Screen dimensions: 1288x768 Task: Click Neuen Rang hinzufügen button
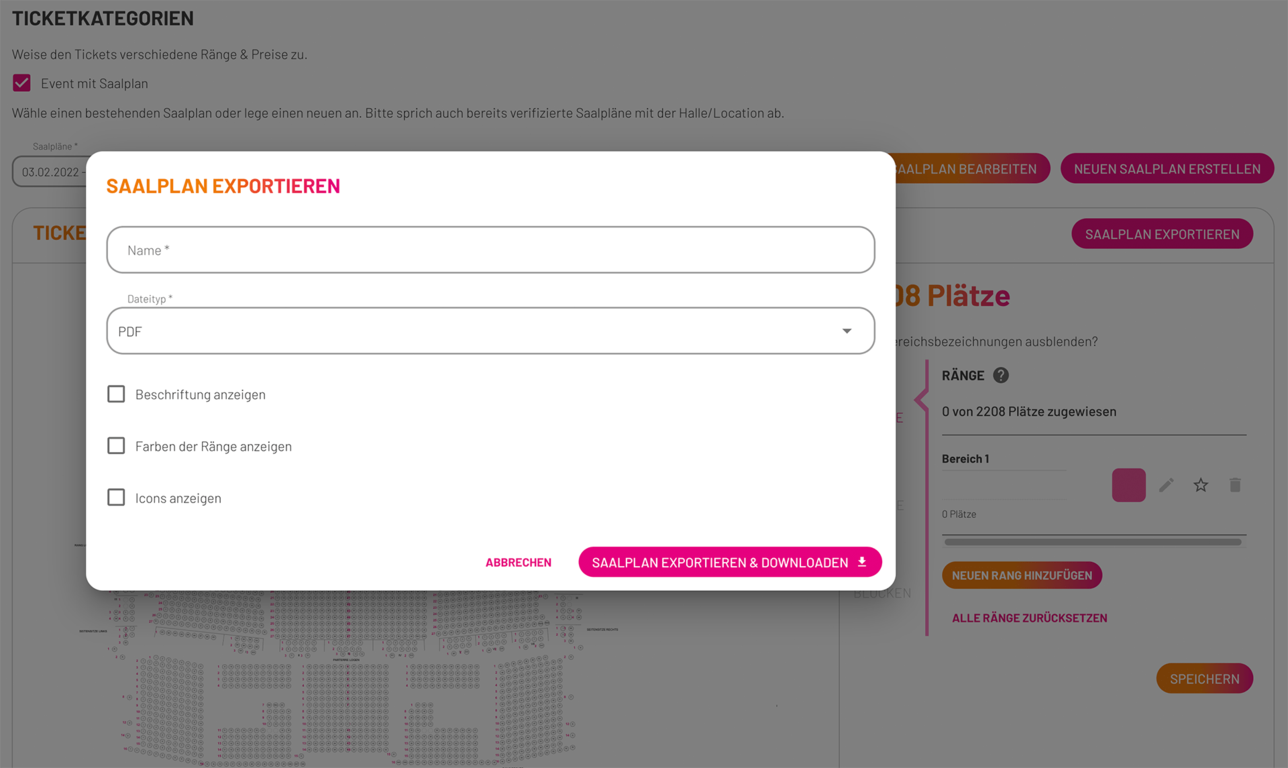[1022, 575]
